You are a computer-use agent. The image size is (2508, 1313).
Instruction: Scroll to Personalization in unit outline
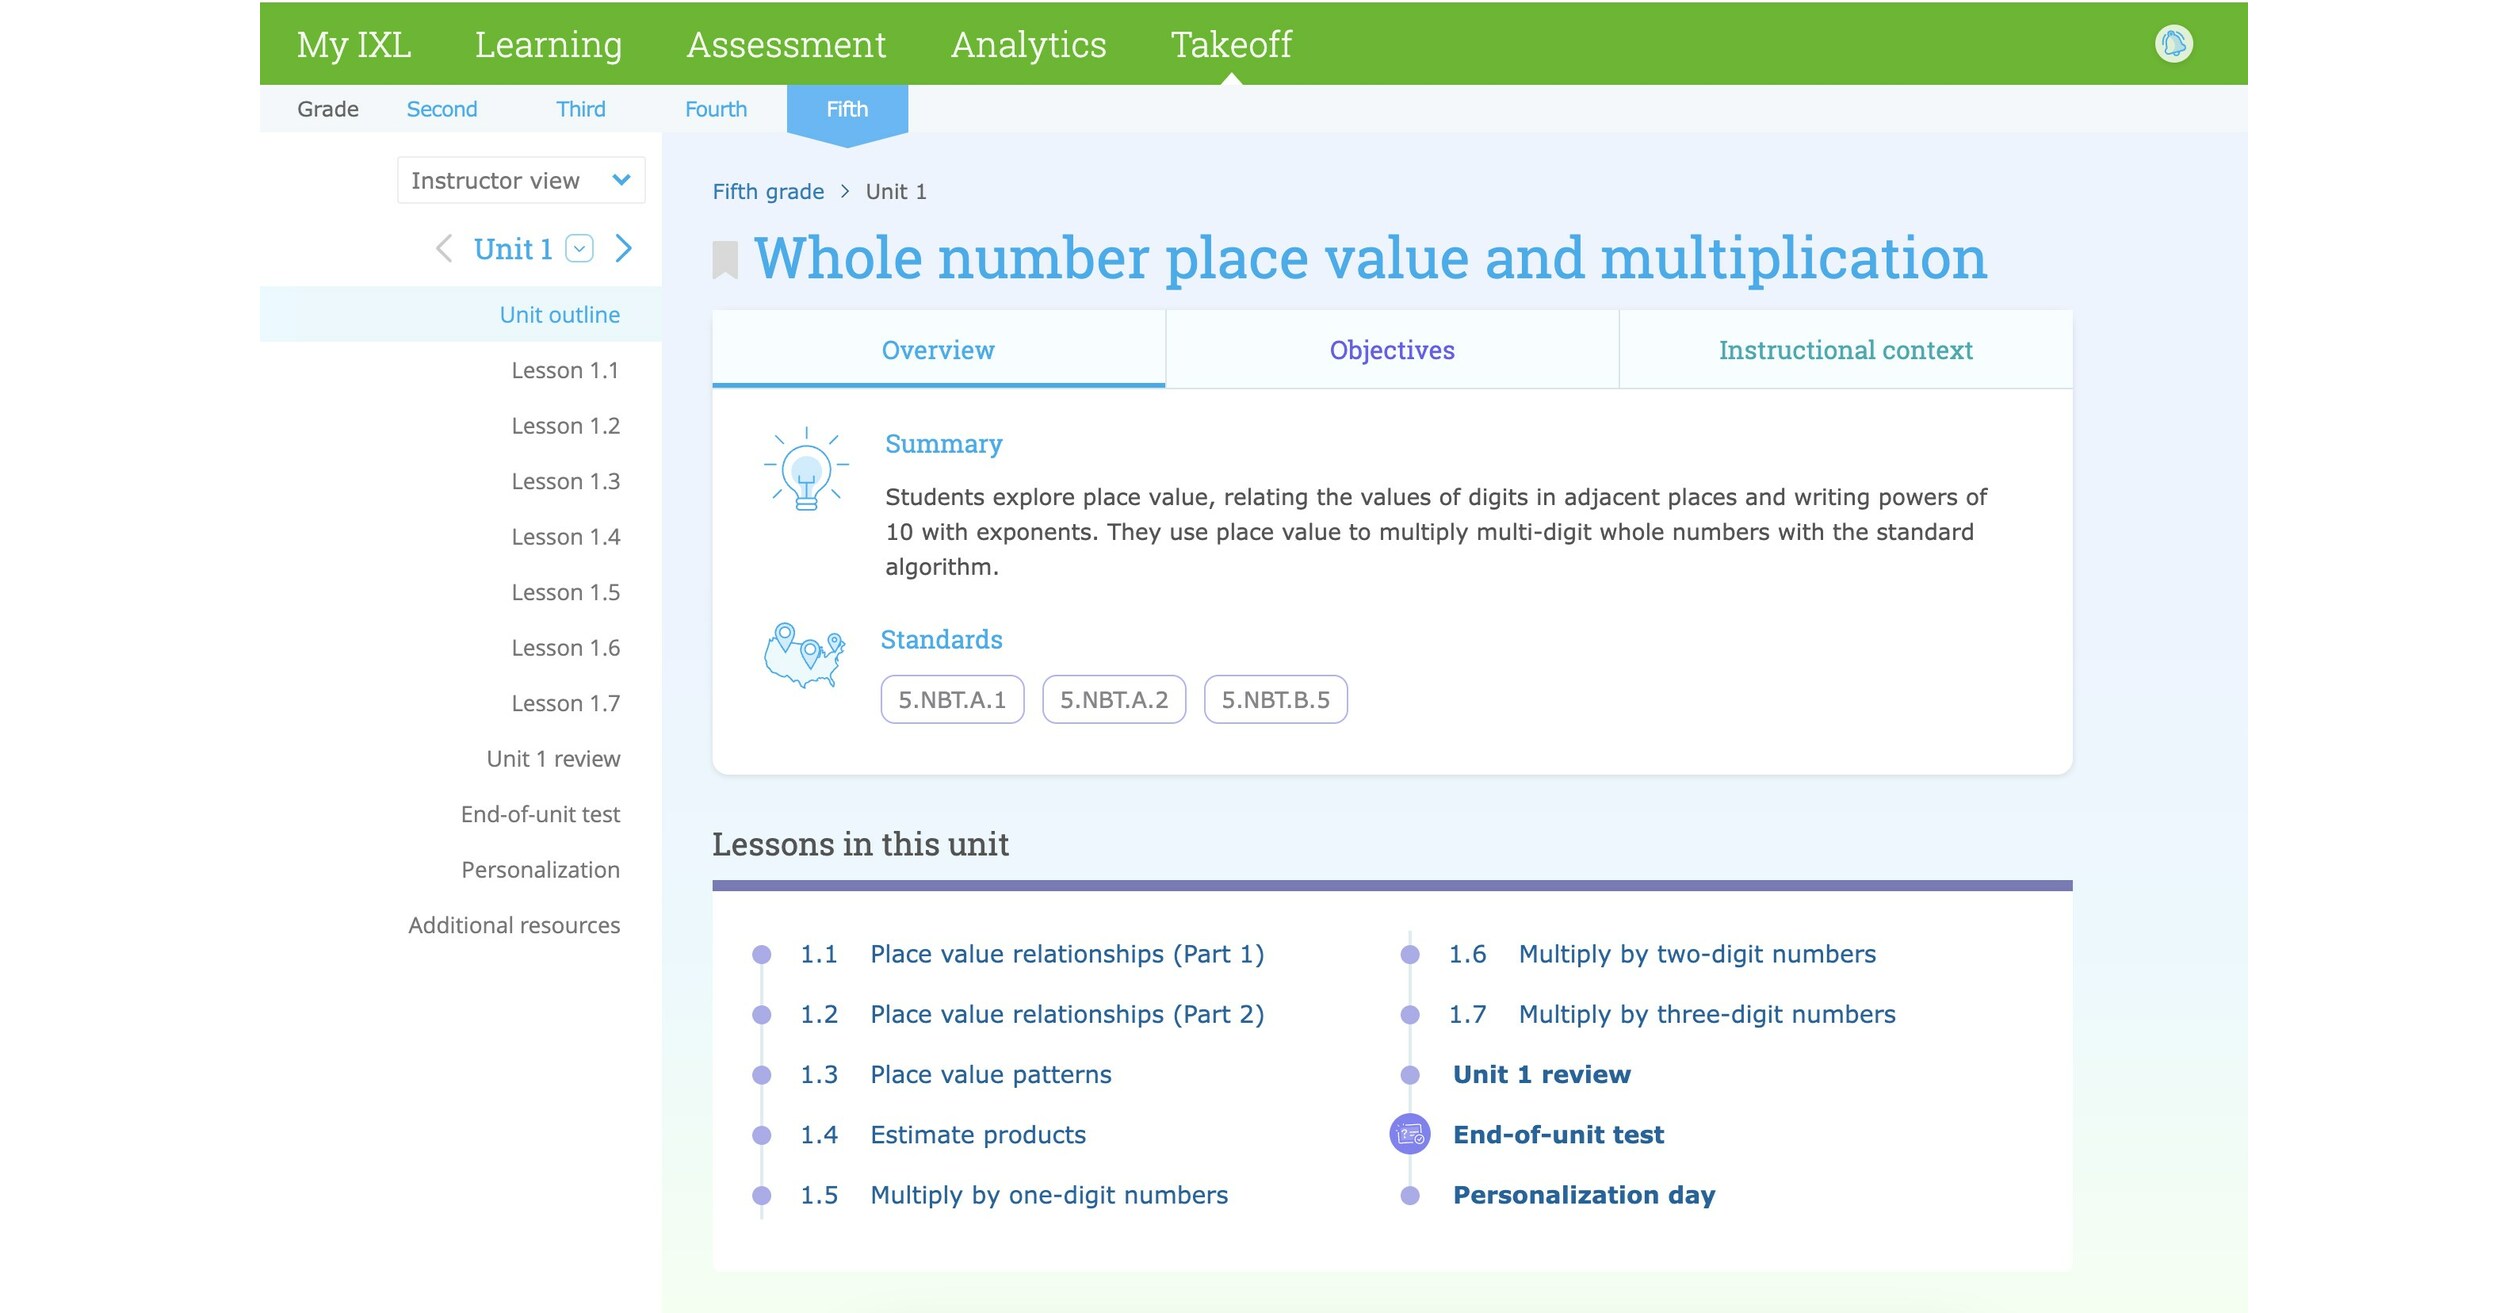[541, 869]
